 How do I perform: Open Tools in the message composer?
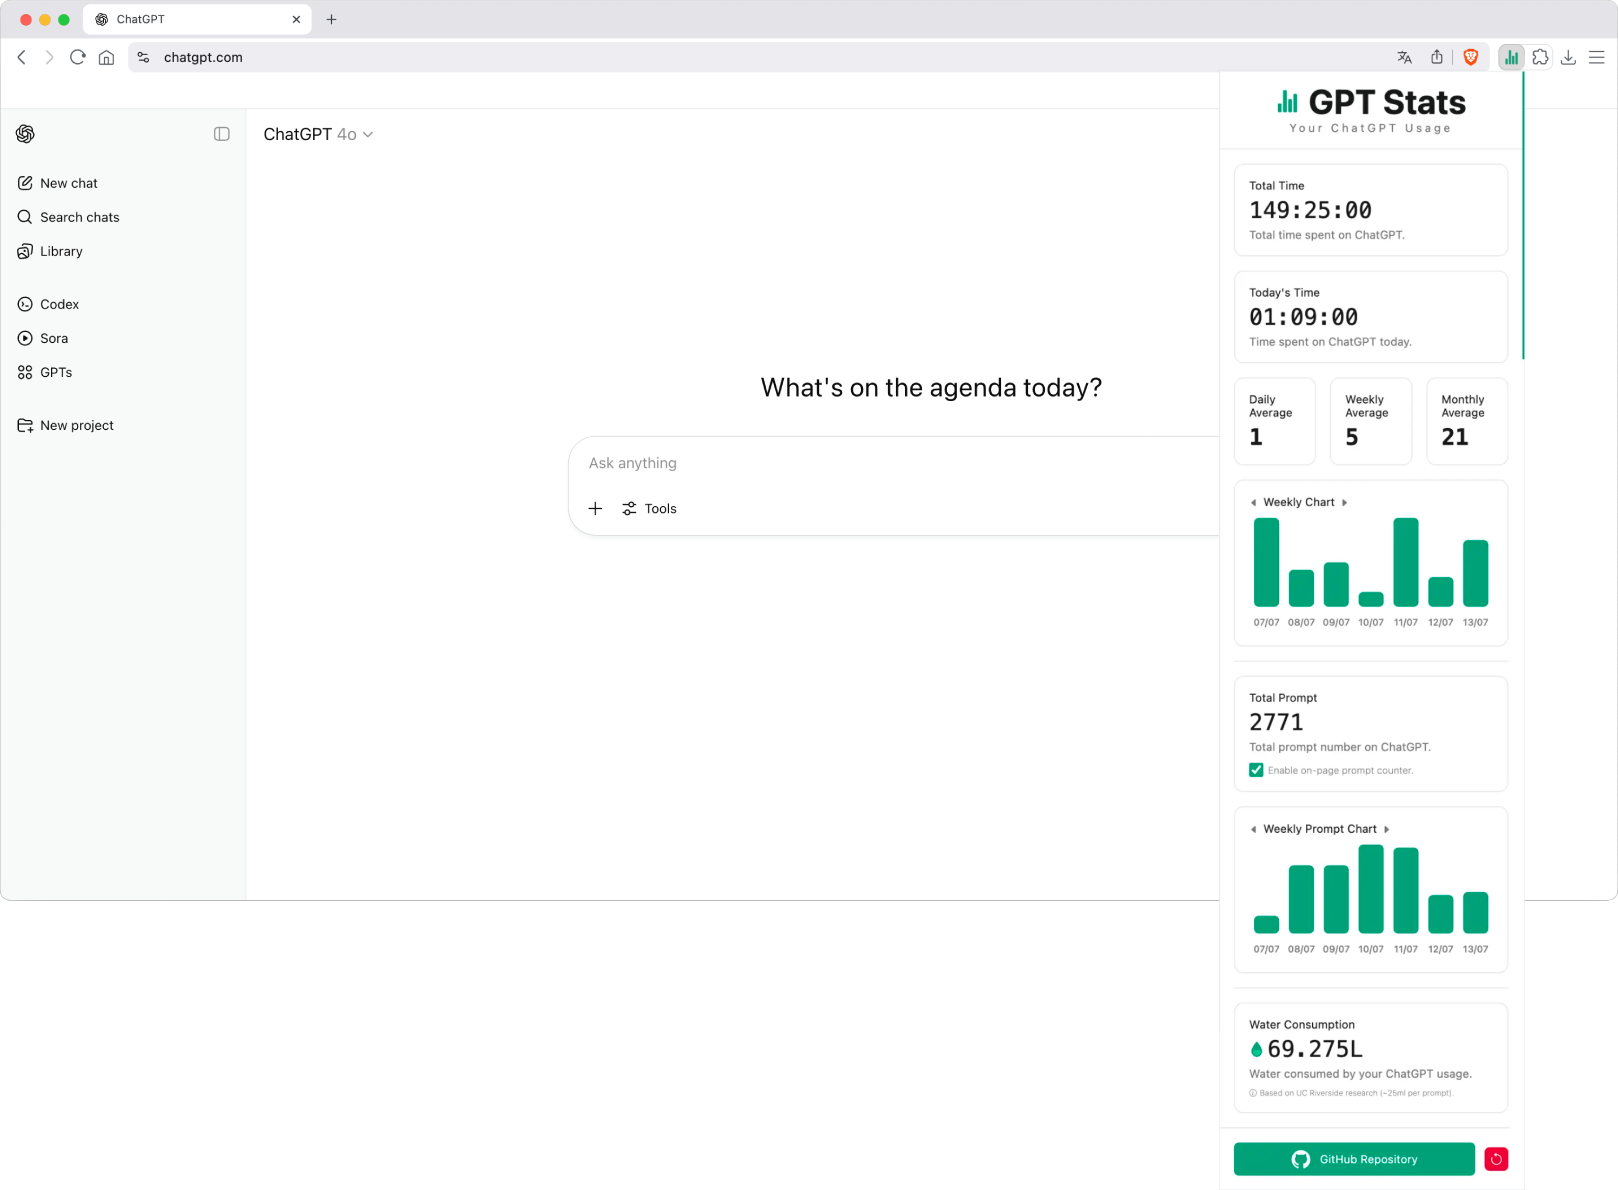coord(649,508)
